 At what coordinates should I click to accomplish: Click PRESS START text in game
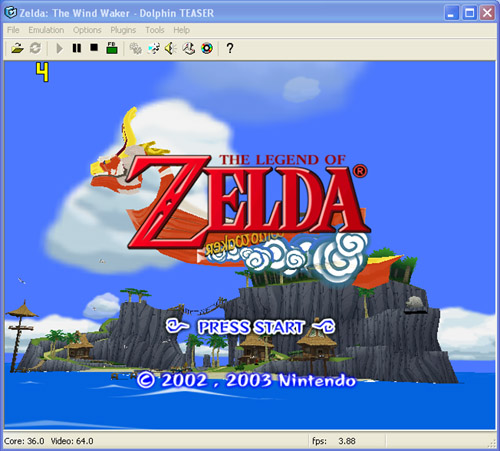[251, 327]
